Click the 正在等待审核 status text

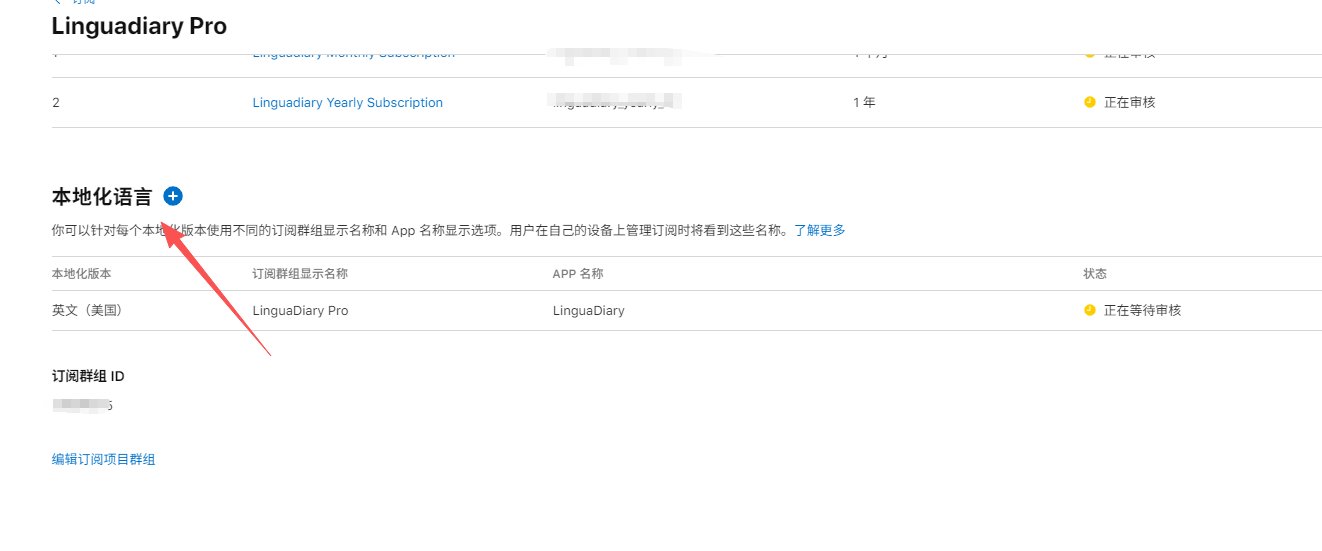1142,310
